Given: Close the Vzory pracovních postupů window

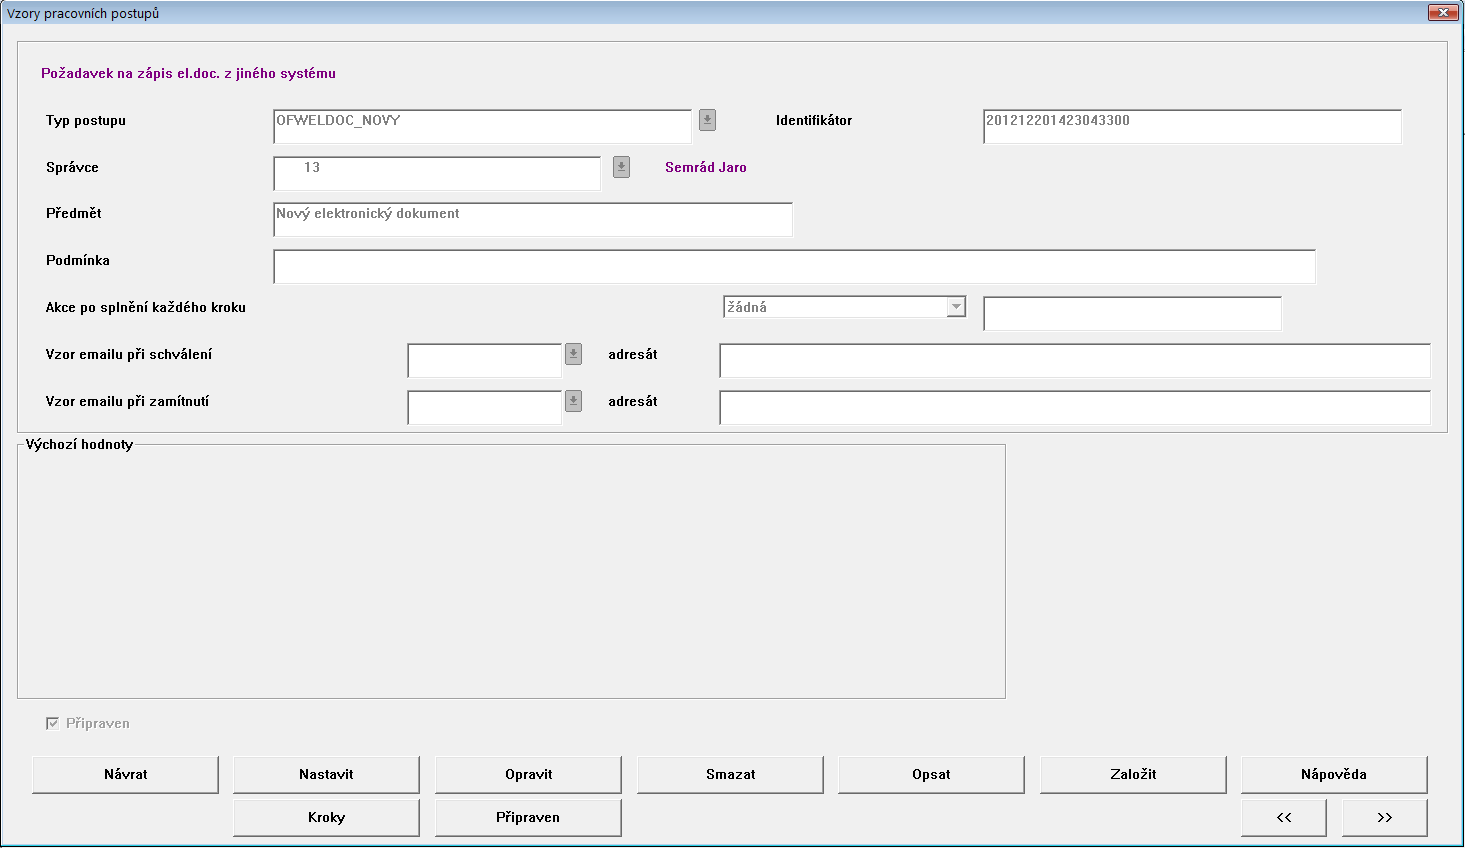Looking at the screenshot, I should coord(1442,13).
